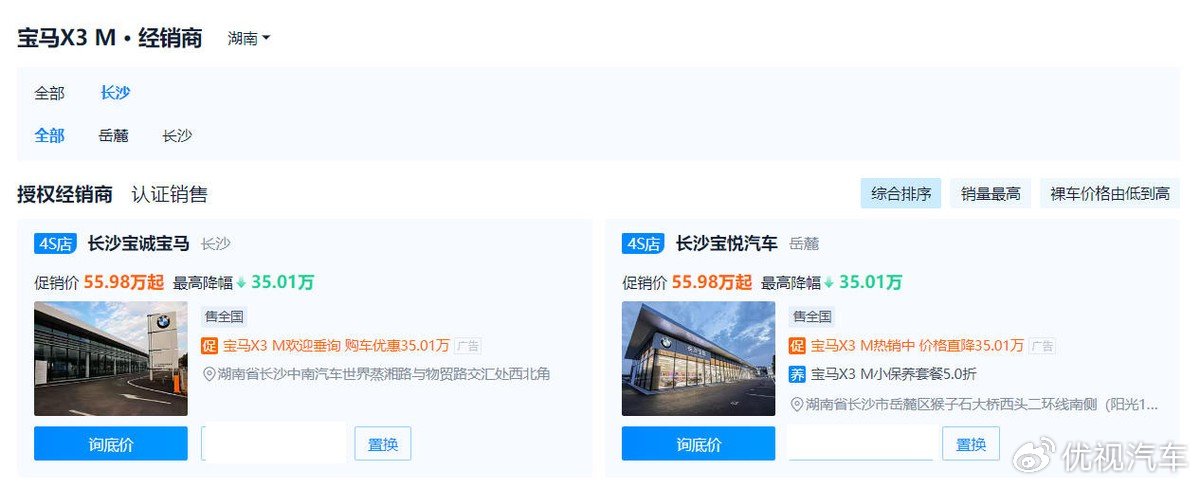Open the 湖南 province dropdown
Image resolution: width=1200 pixels, height=485 pixels.
(x=249, y=39)
